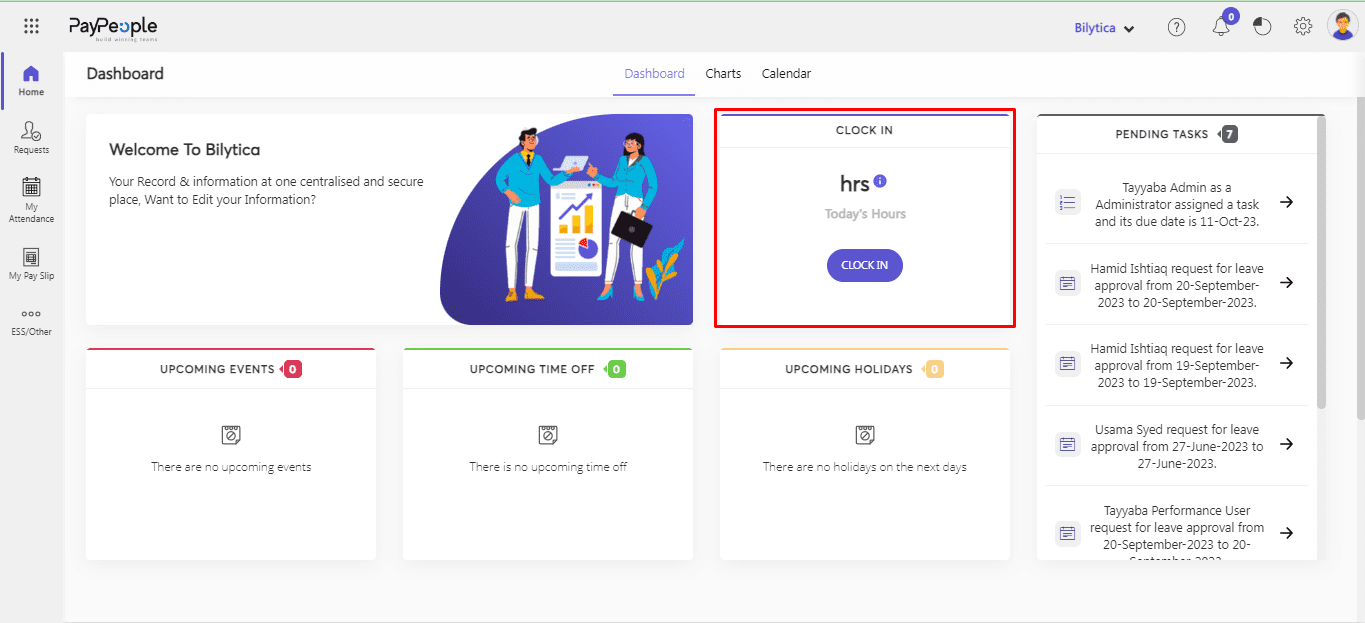Switch to the Charts tab
The width and height of the screenshot is (1365, 623).
click(723, 73)
